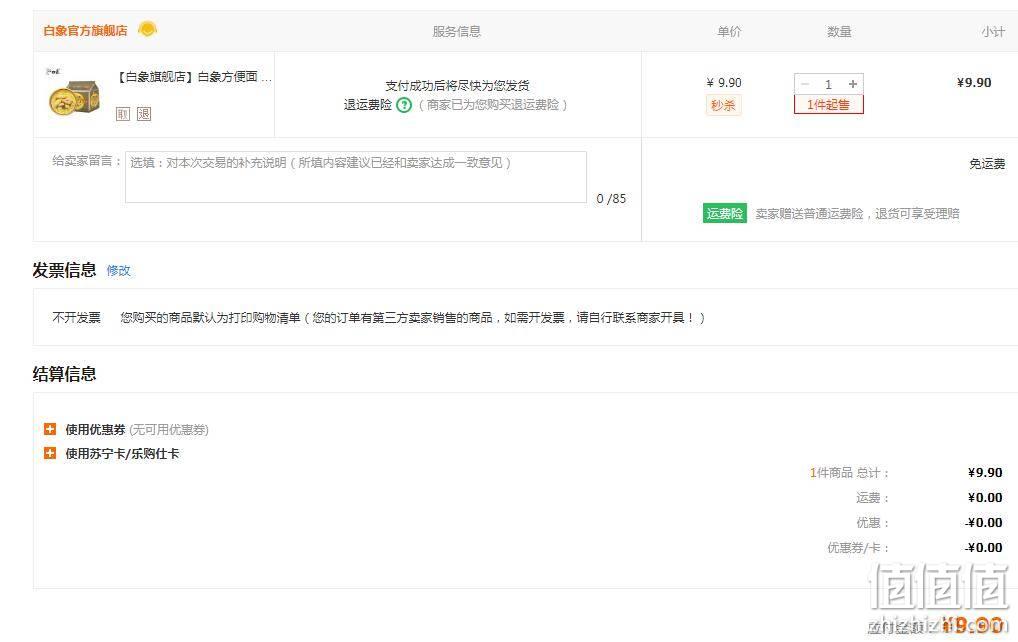Increase quantity with the plus button
The width and height of the screenshot is (1018, 642).
pos(852,84)
